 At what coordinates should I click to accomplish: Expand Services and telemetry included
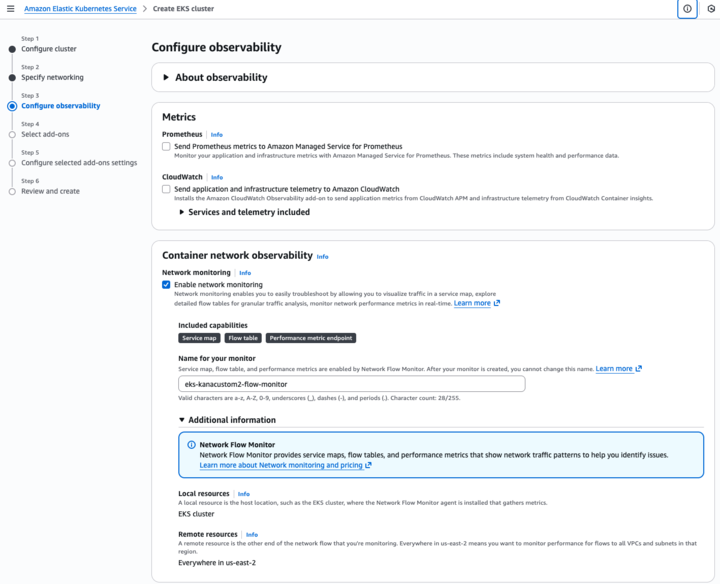[182, 212]
